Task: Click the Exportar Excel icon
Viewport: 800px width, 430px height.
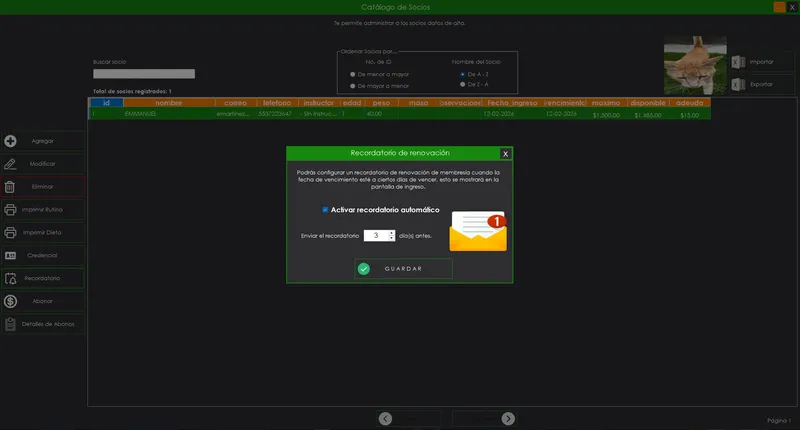Action: [x=739, y=84]
